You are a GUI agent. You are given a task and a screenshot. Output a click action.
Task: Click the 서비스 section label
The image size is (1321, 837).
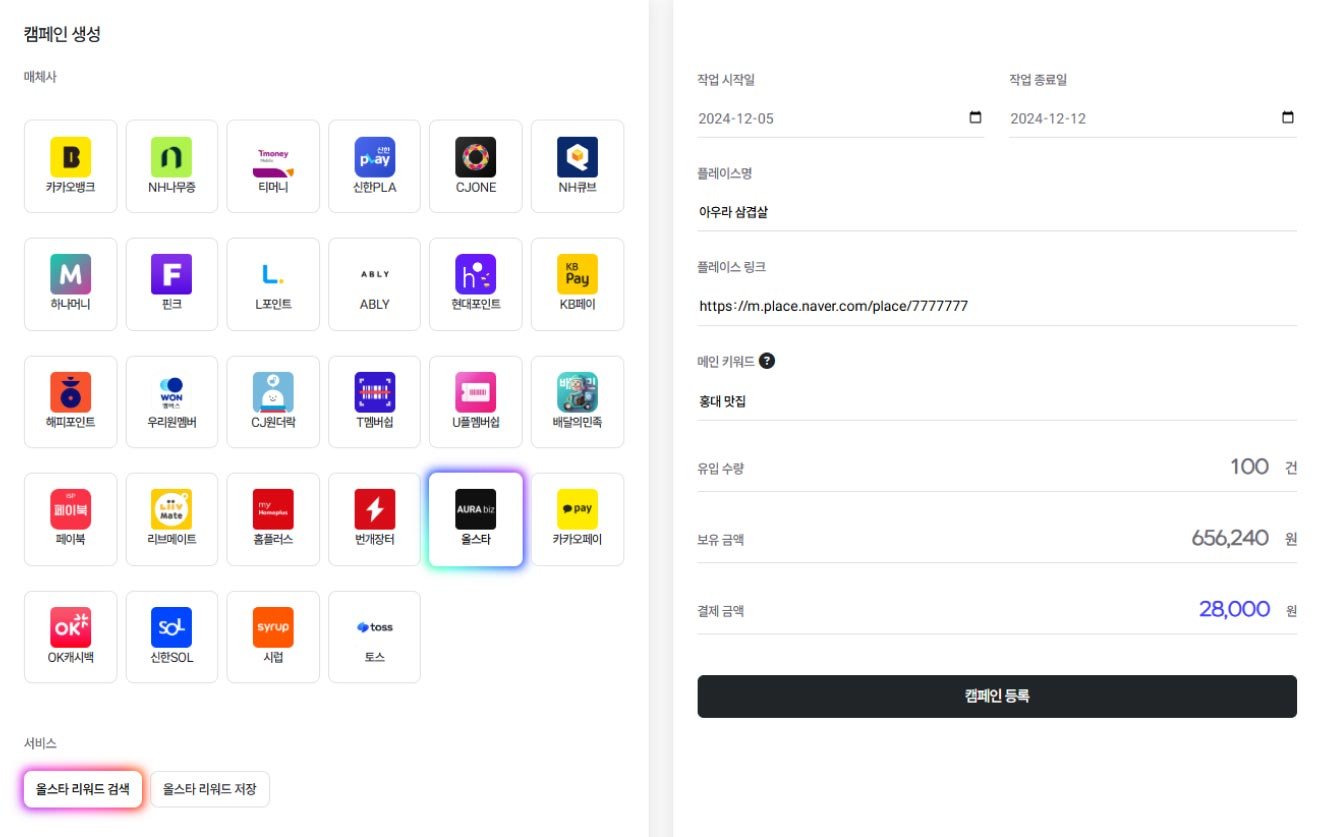click(x=40, y=743)
